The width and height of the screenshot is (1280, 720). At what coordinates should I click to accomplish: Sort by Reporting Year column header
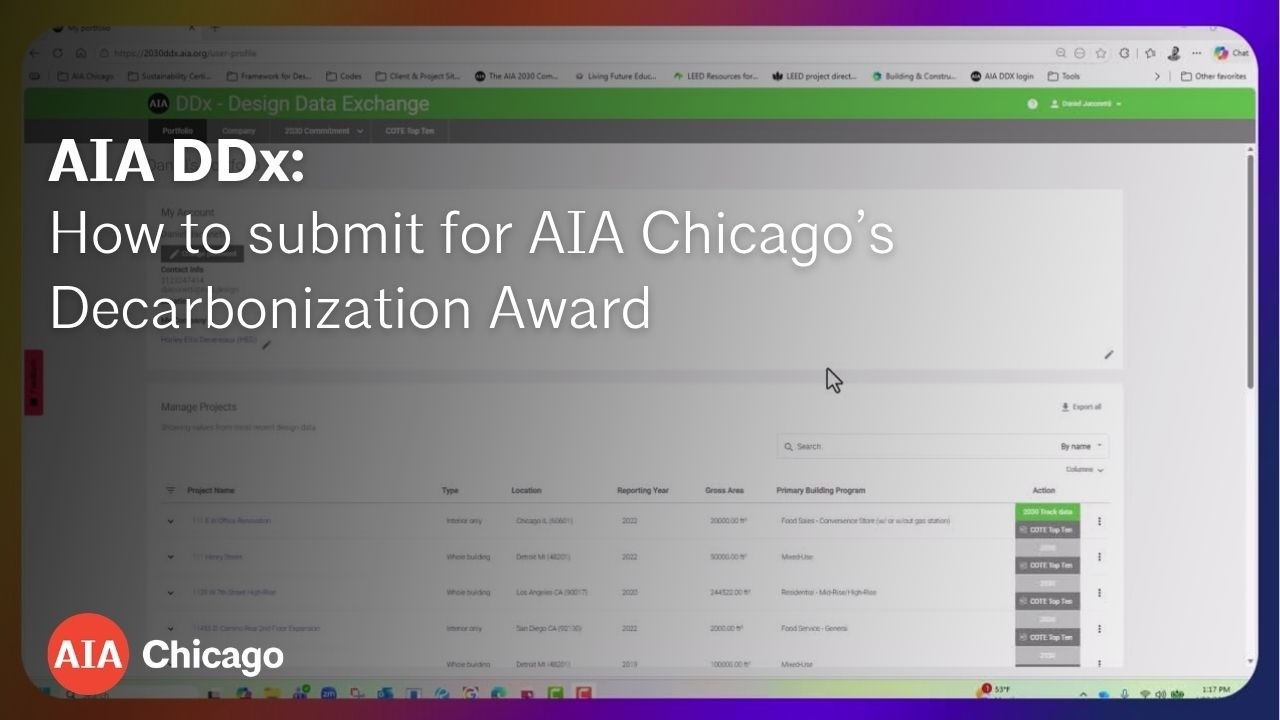click(x=643, y=490)
